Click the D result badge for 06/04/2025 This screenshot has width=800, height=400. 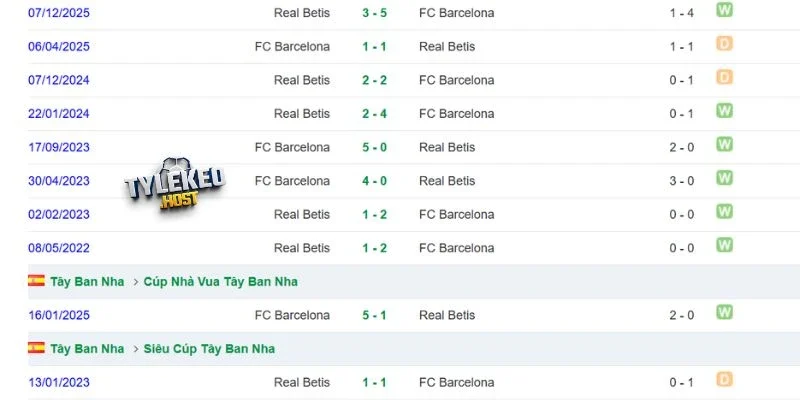tap(724, 43)
